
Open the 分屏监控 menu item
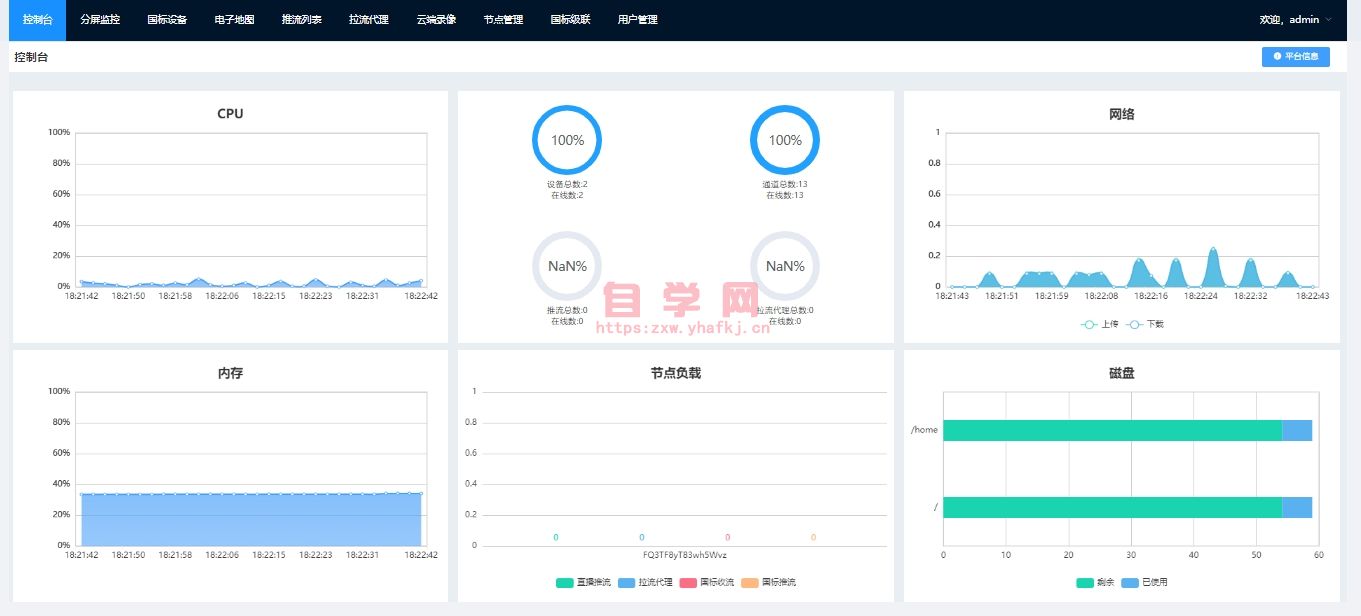coord(100,20)
